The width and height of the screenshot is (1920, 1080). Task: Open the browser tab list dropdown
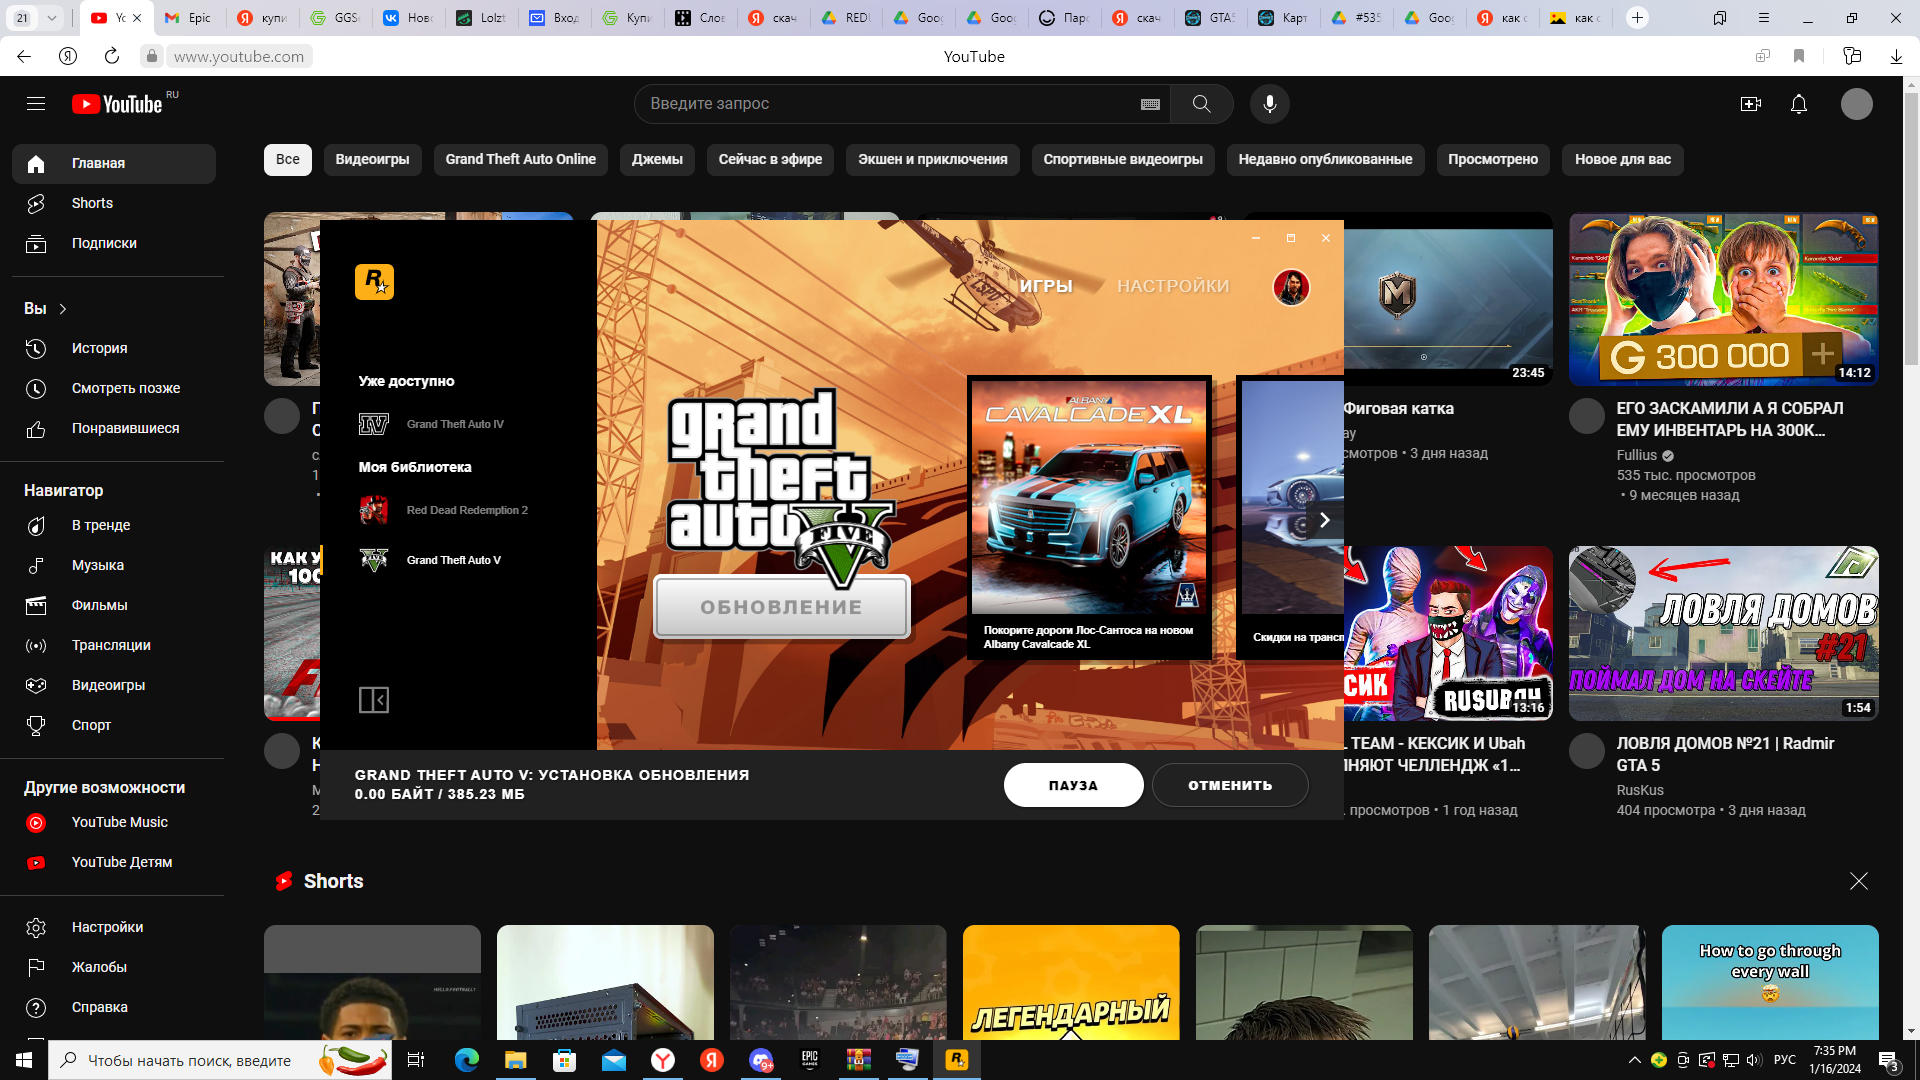point(51,18)
